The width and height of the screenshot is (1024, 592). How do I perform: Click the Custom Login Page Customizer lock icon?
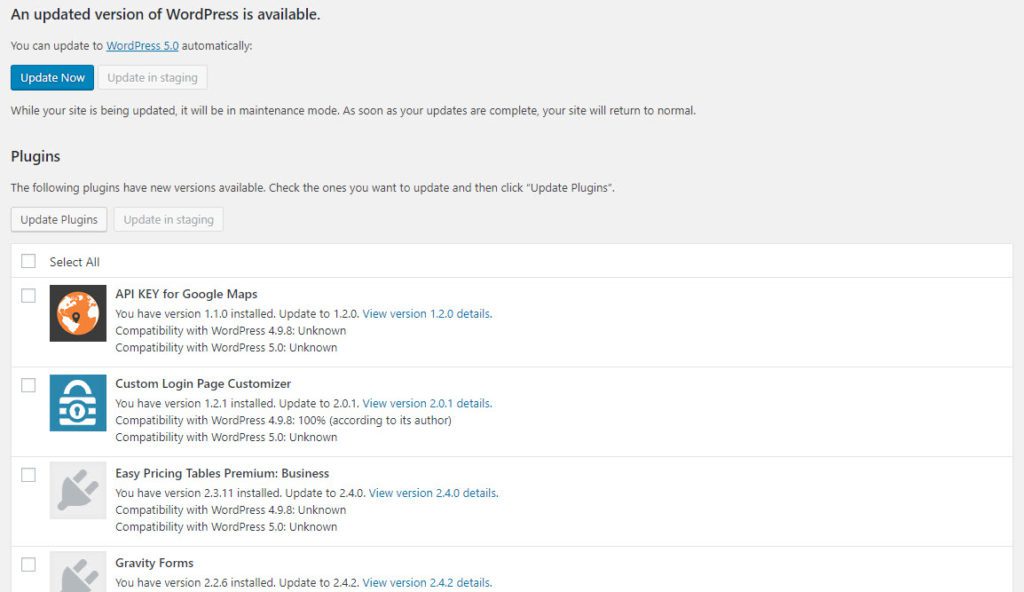(x=78, y=403)
